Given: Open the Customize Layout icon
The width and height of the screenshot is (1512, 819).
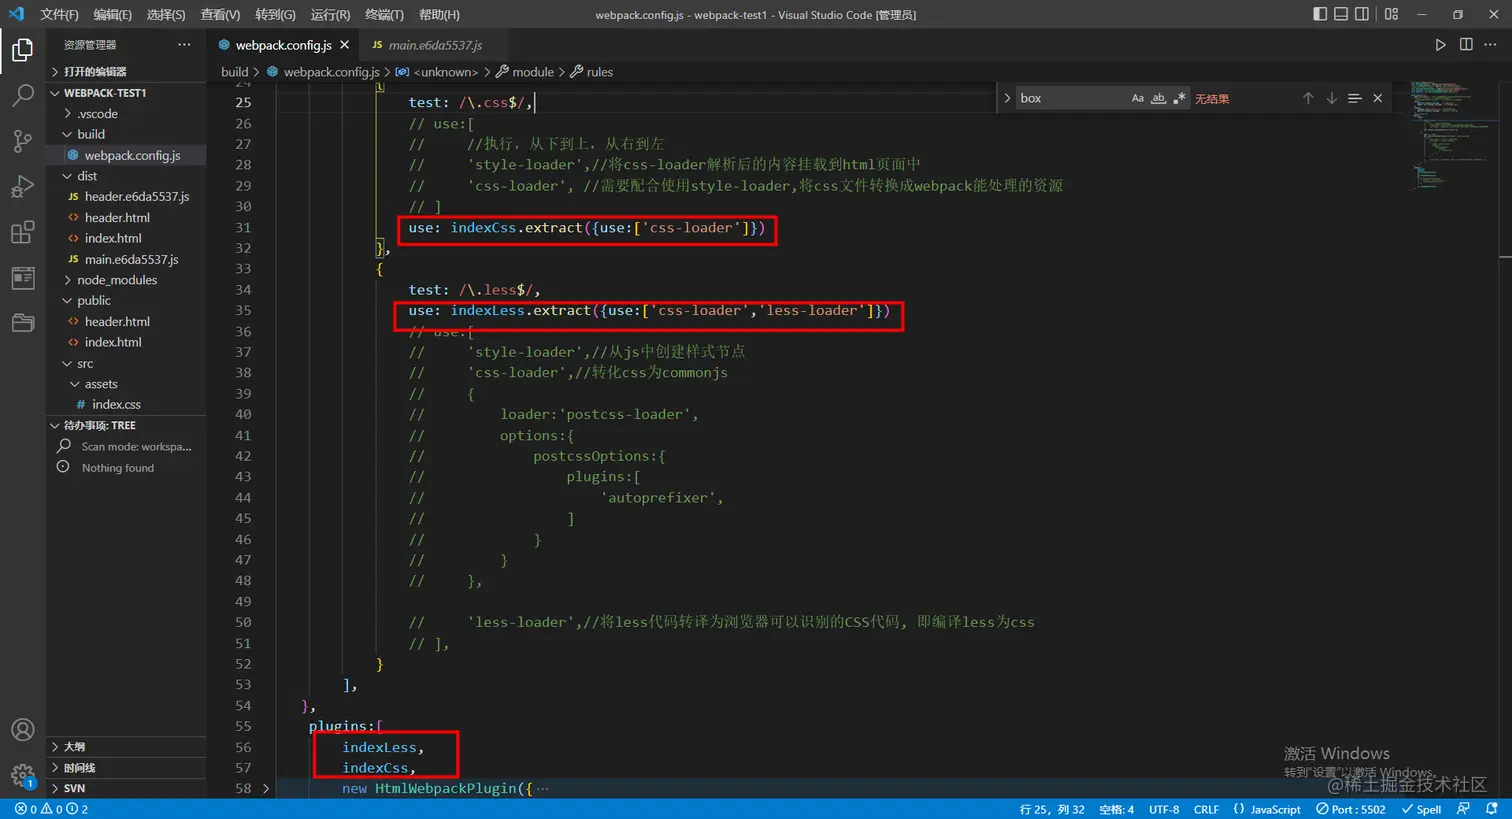Looking at the screenshot, I should [x=1391, y=14].
